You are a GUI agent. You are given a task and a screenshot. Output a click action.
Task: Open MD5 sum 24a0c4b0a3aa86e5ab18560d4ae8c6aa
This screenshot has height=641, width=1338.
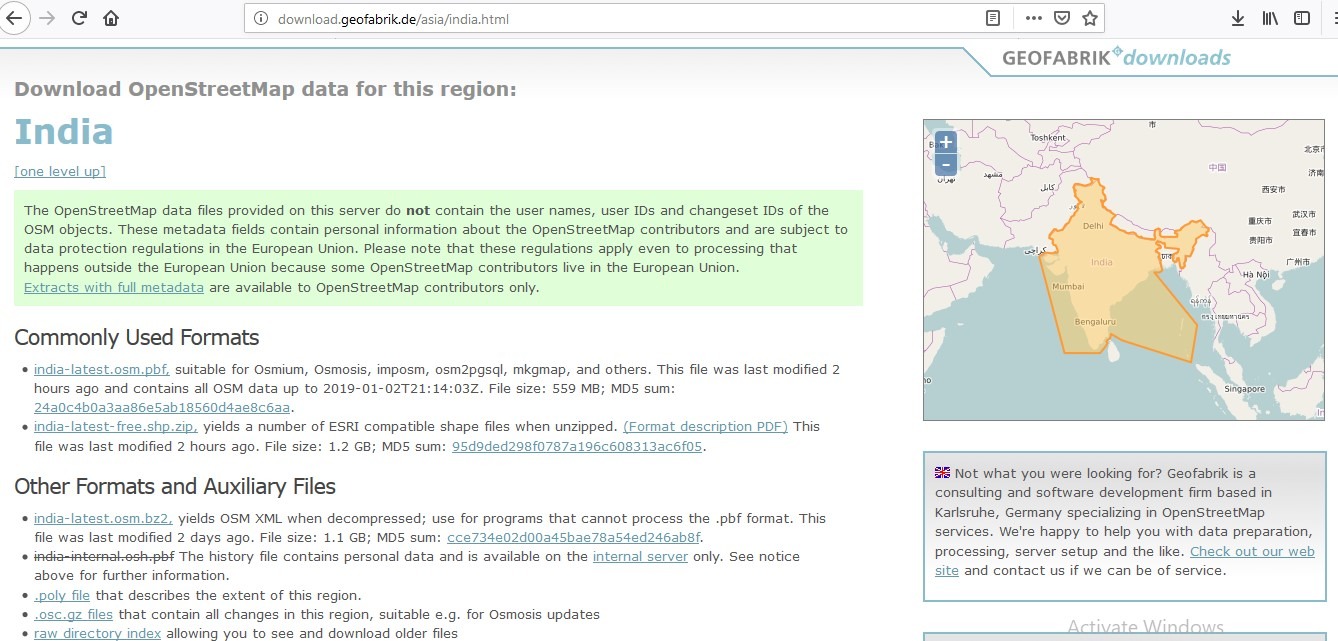(162, 407)
